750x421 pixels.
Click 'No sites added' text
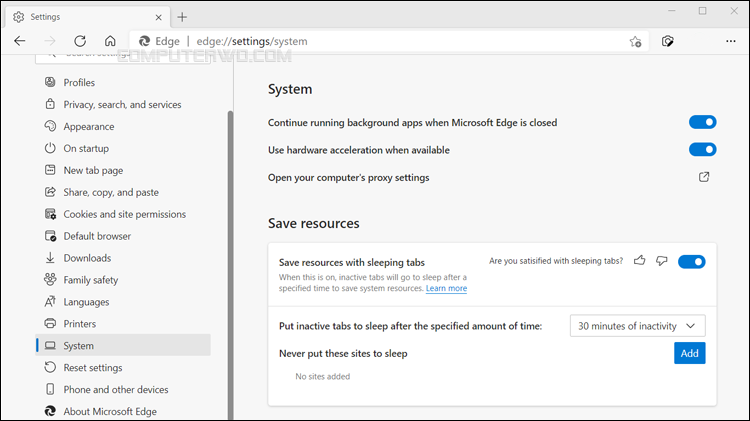point(322,377)
